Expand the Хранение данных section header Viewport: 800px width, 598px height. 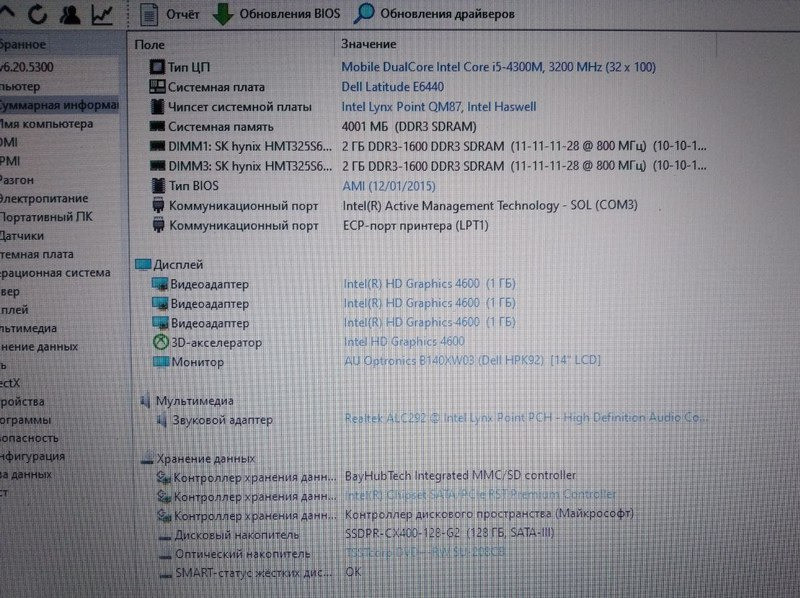click(193, 456)
